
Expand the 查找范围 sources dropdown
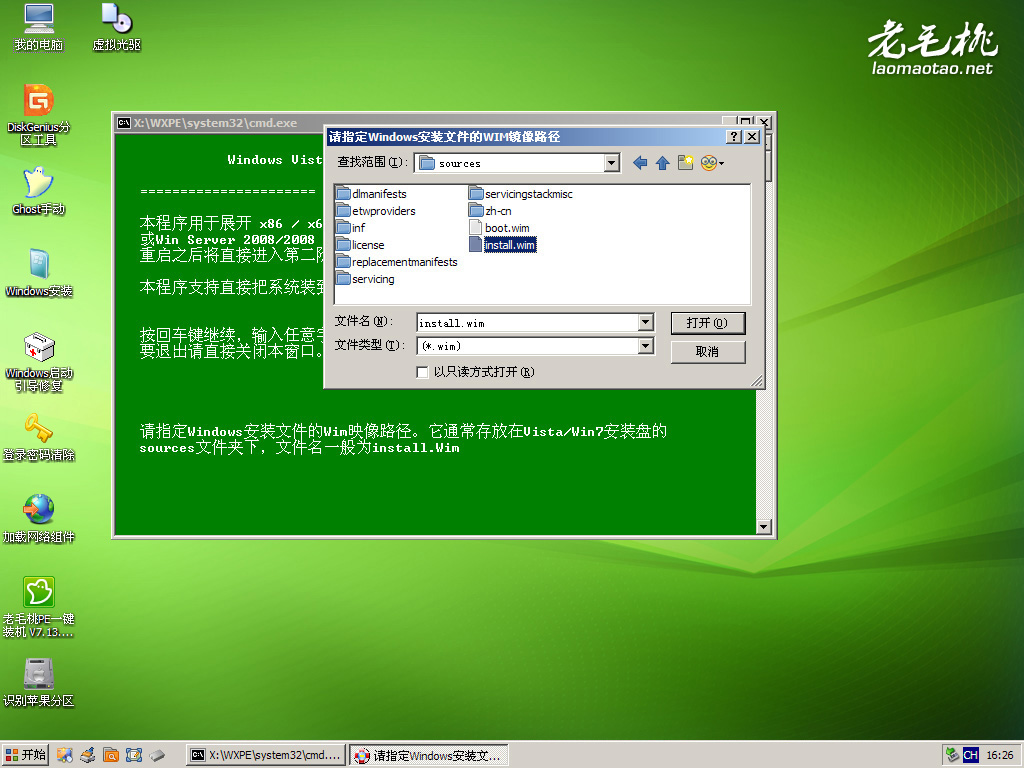pyautogui.click(x=611, y=163)
